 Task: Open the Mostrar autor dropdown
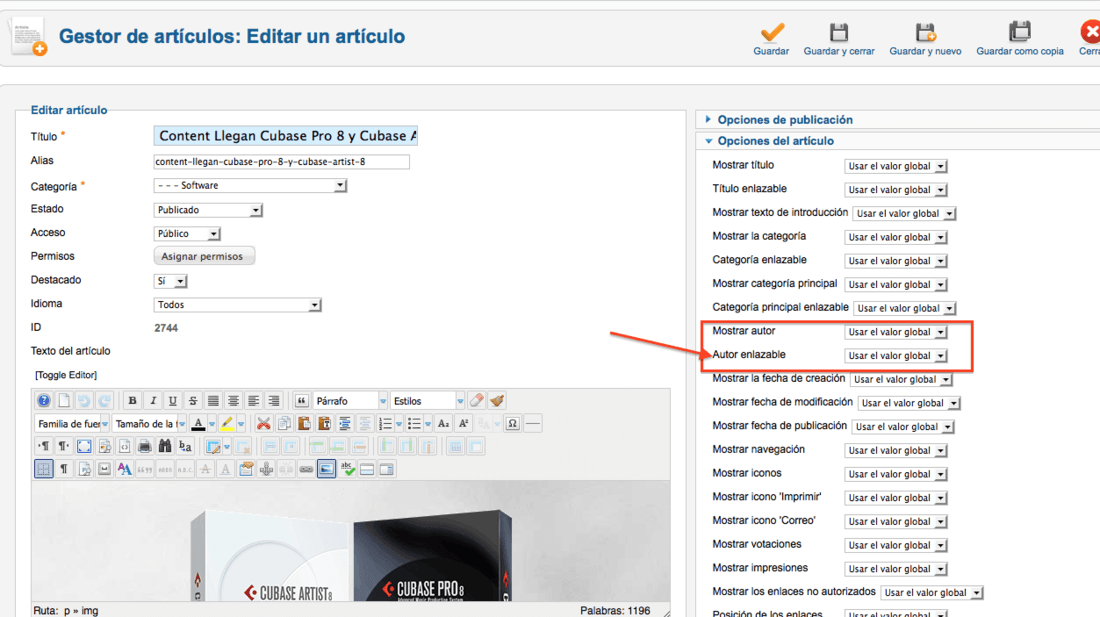point(896,332)
